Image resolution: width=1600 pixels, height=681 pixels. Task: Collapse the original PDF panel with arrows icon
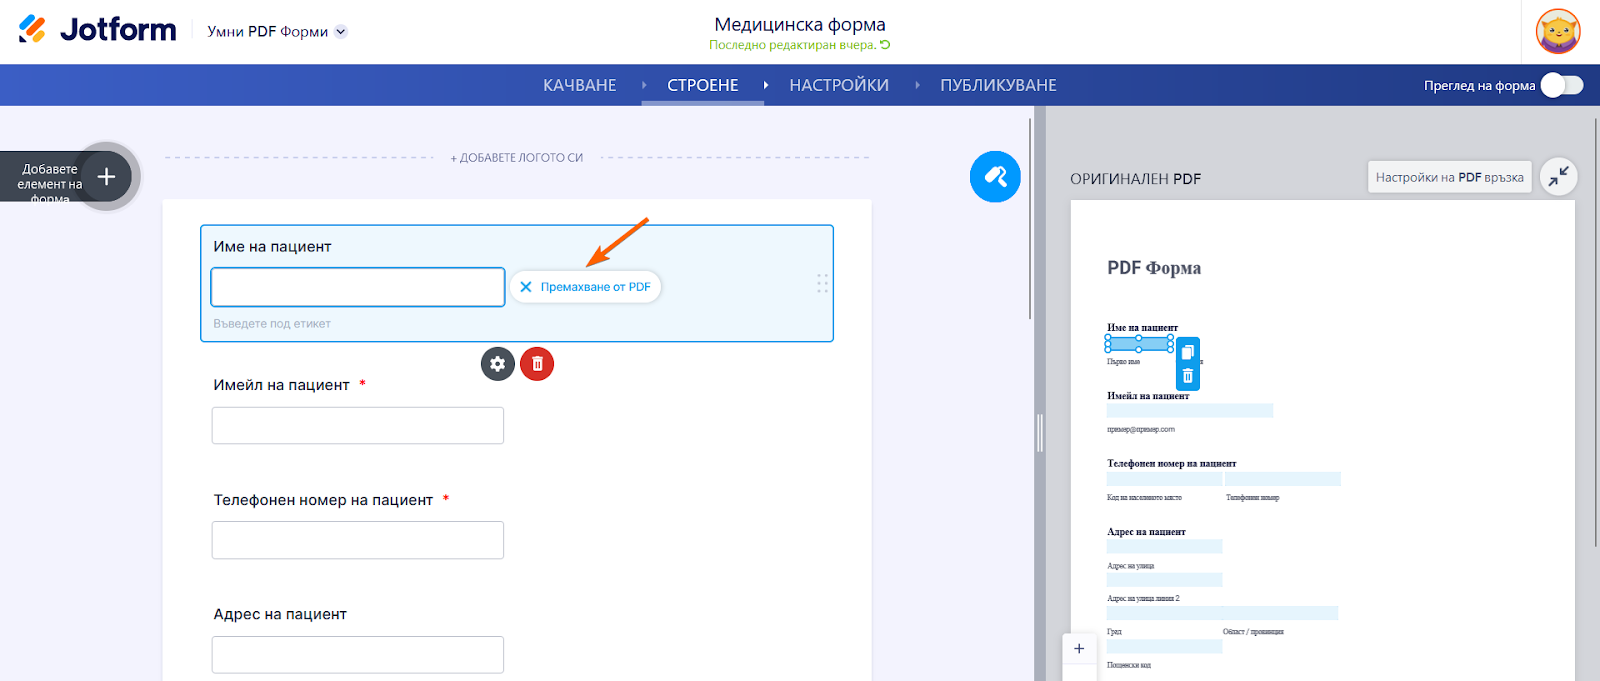click(x=1558, y=177)
